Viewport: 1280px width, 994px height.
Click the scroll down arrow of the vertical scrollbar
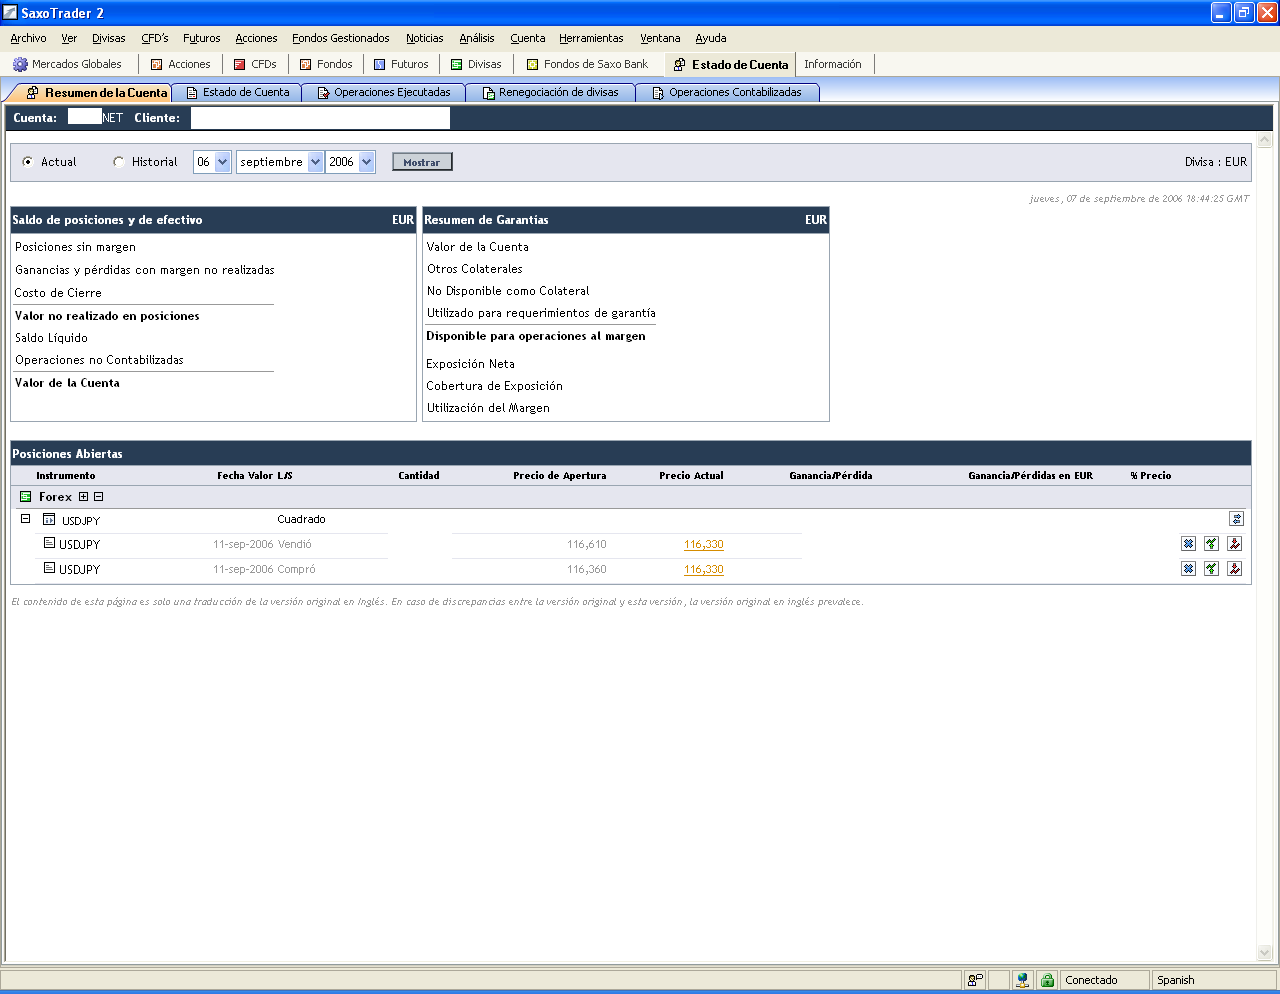pyautogui.click(x=1264, y=953)
